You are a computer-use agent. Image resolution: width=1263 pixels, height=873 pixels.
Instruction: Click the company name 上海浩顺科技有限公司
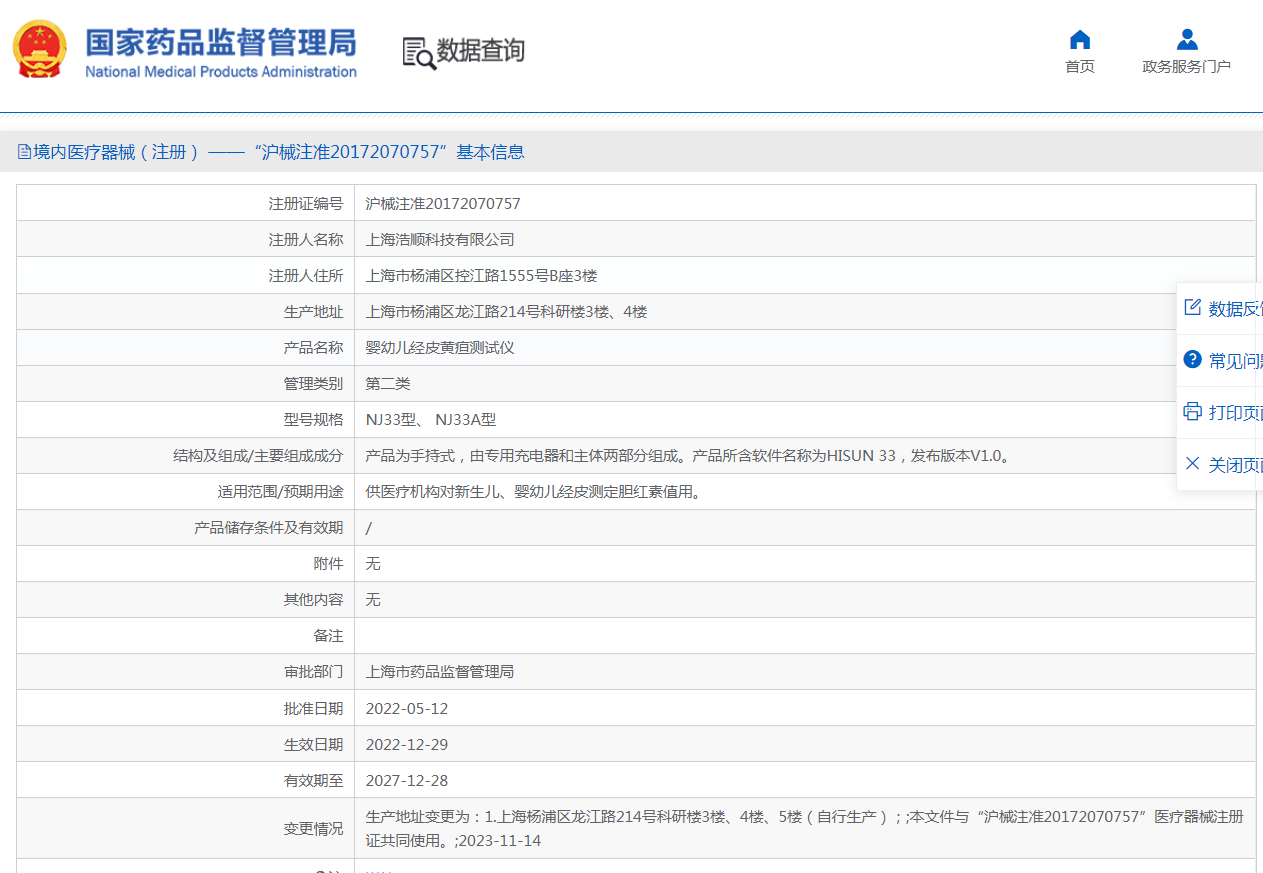click(440, 239)
